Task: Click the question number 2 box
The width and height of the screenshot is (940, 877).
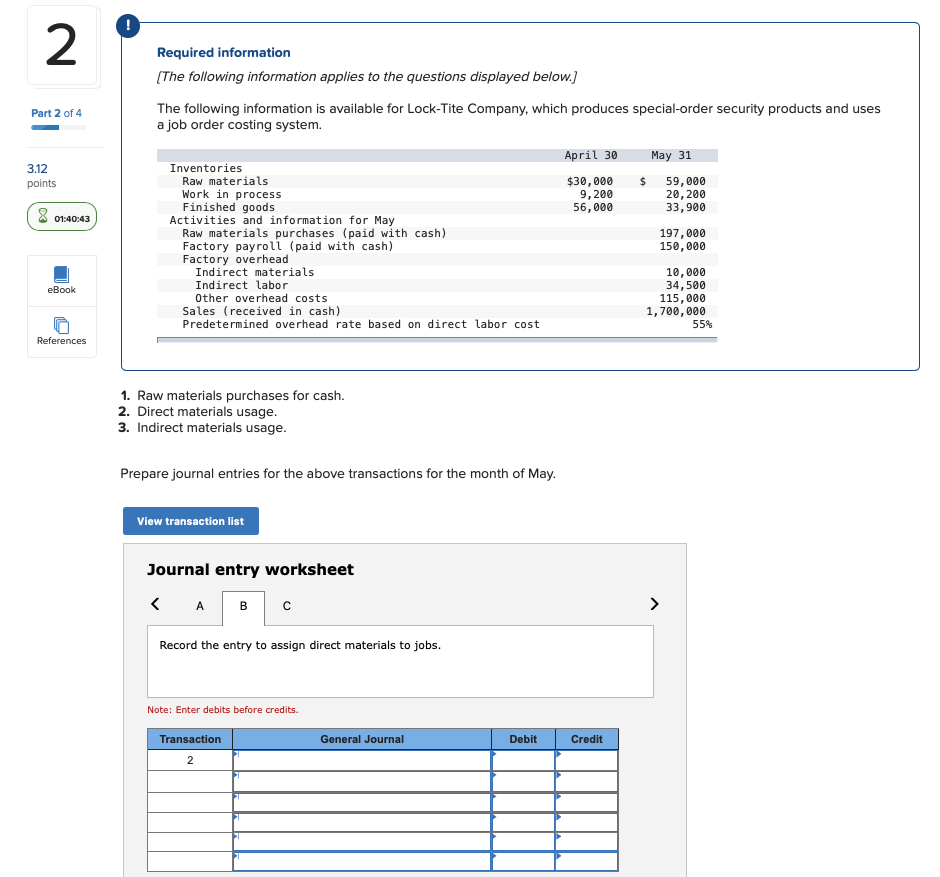Action: [x=61, y=46]
